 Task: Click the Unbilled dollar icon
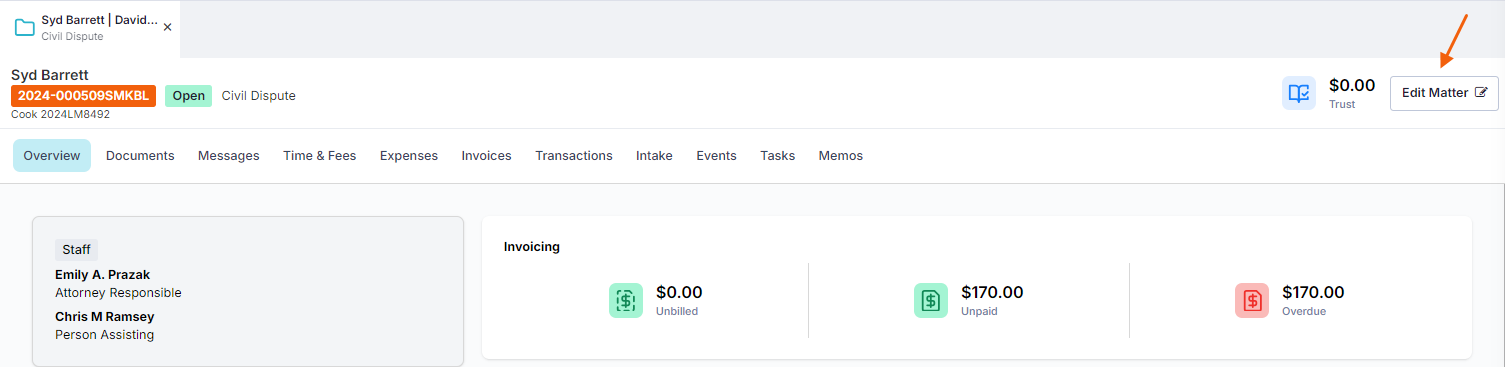coord(626,300)
